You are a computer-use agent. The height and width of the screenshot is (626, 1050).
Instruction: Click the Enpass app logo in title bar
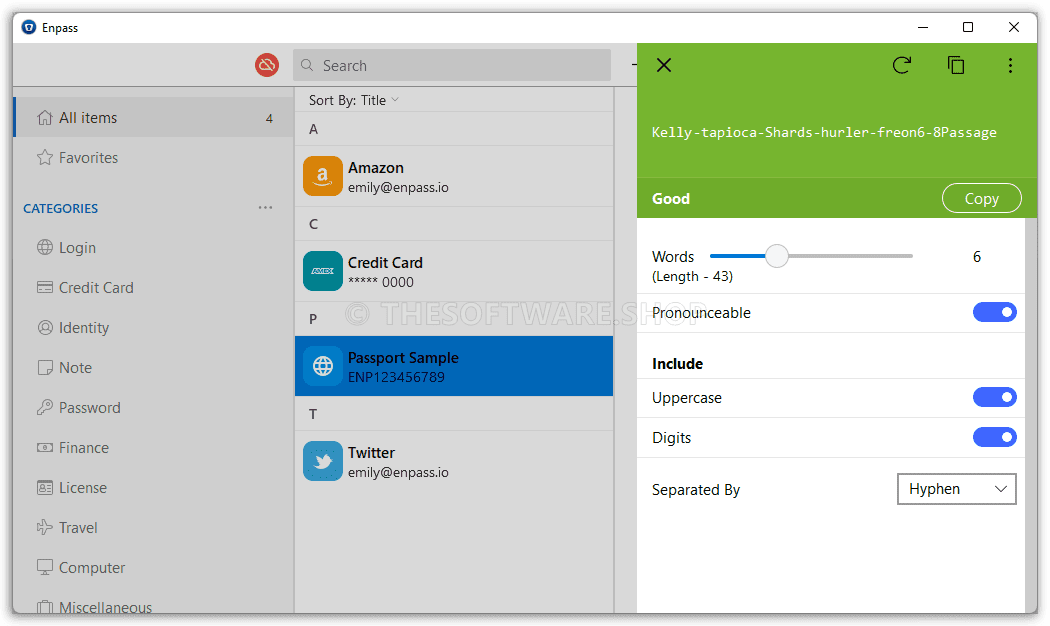(x=29, y=27)
